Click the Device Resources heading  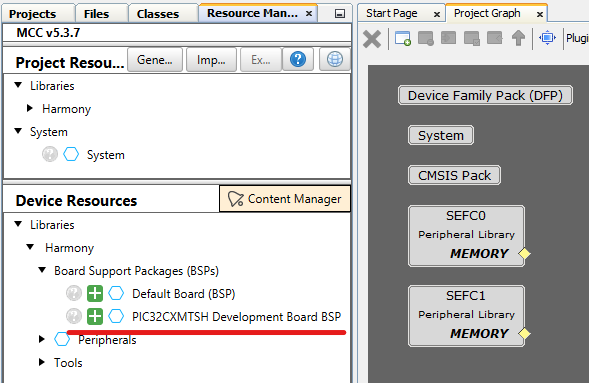click(76, 201)
